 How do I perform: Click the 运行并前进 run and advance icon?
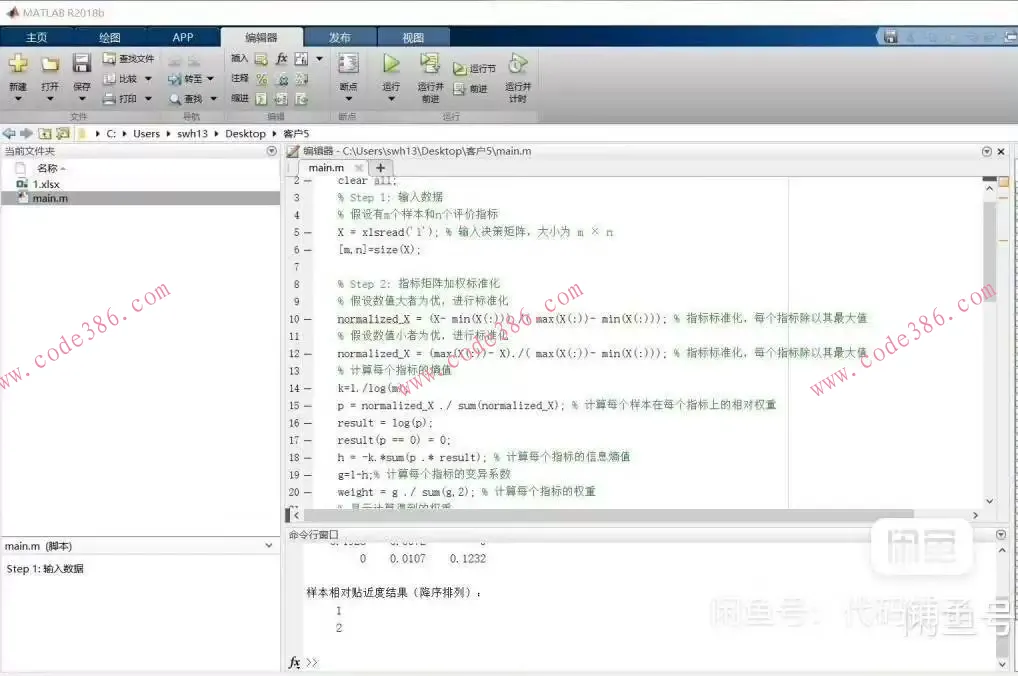point(429,64)
